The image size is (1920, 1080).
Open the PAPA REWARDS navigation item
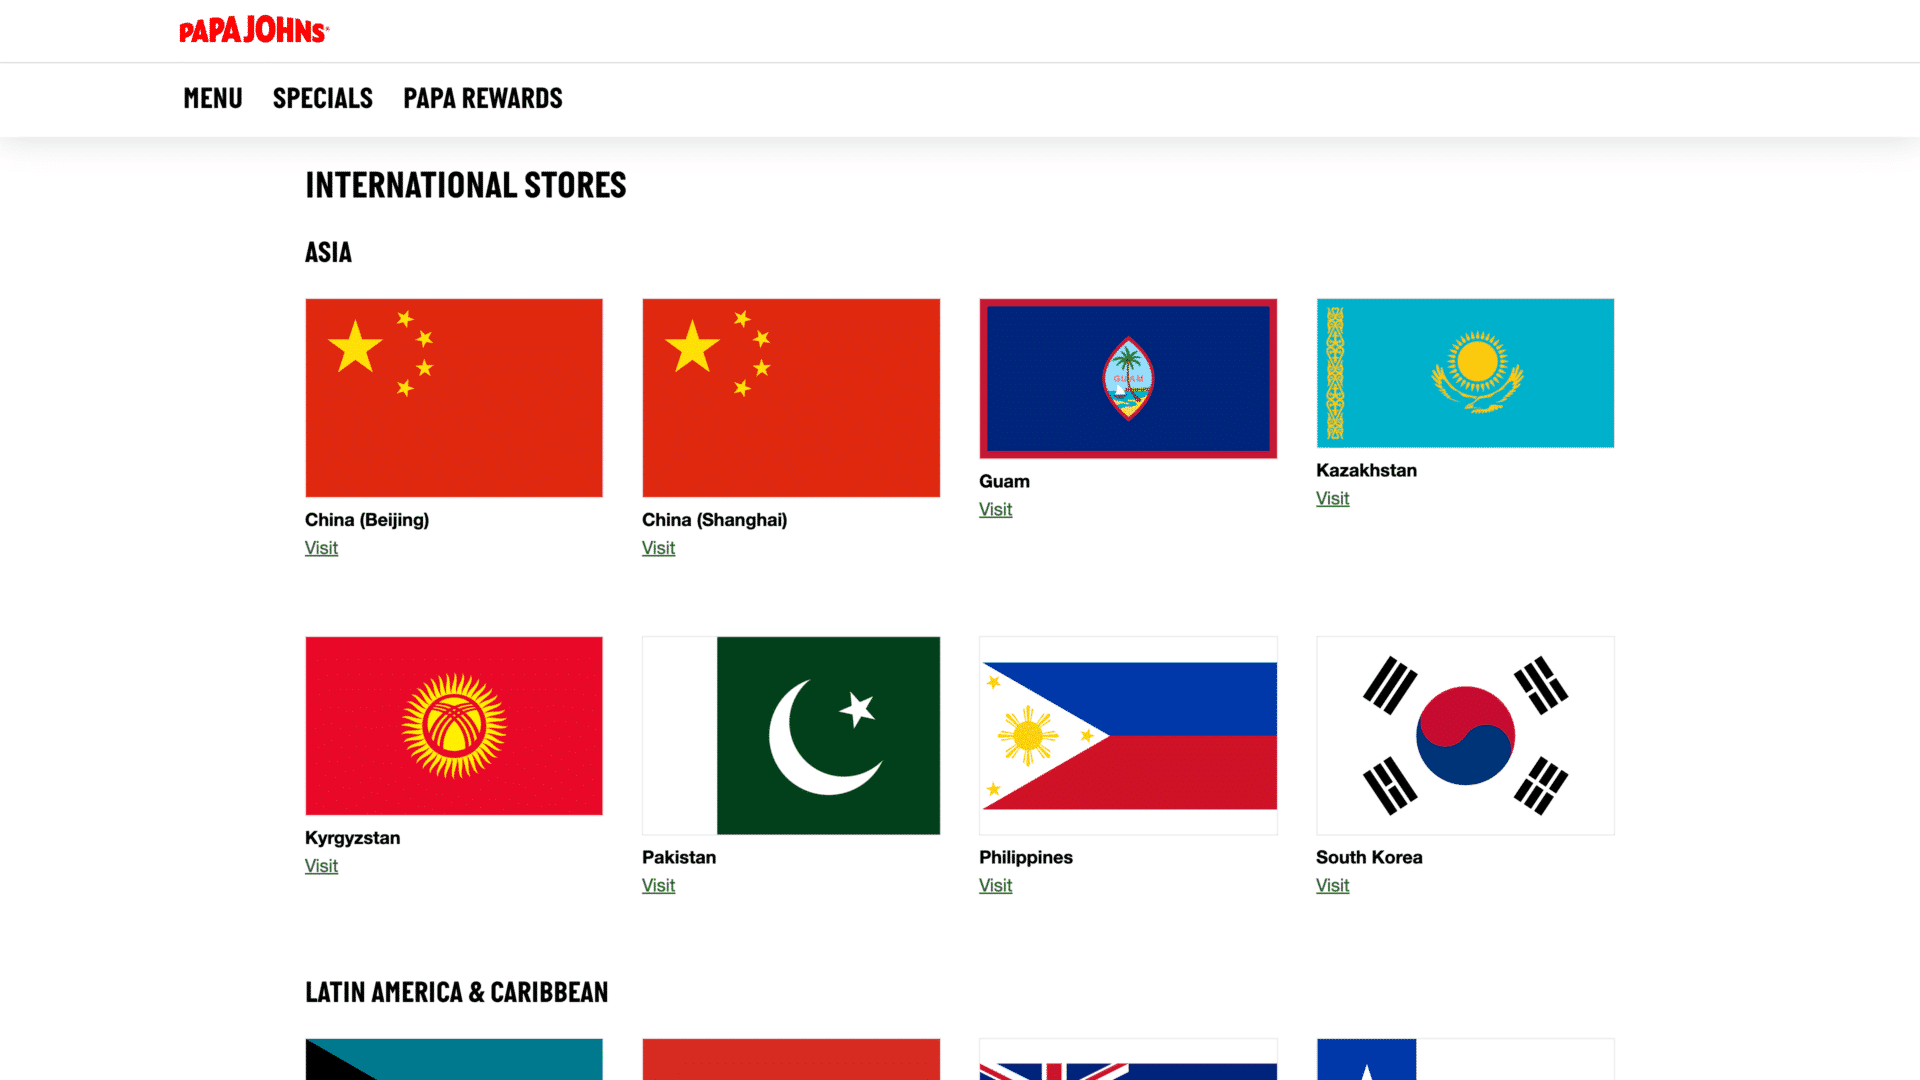point(483,98)
